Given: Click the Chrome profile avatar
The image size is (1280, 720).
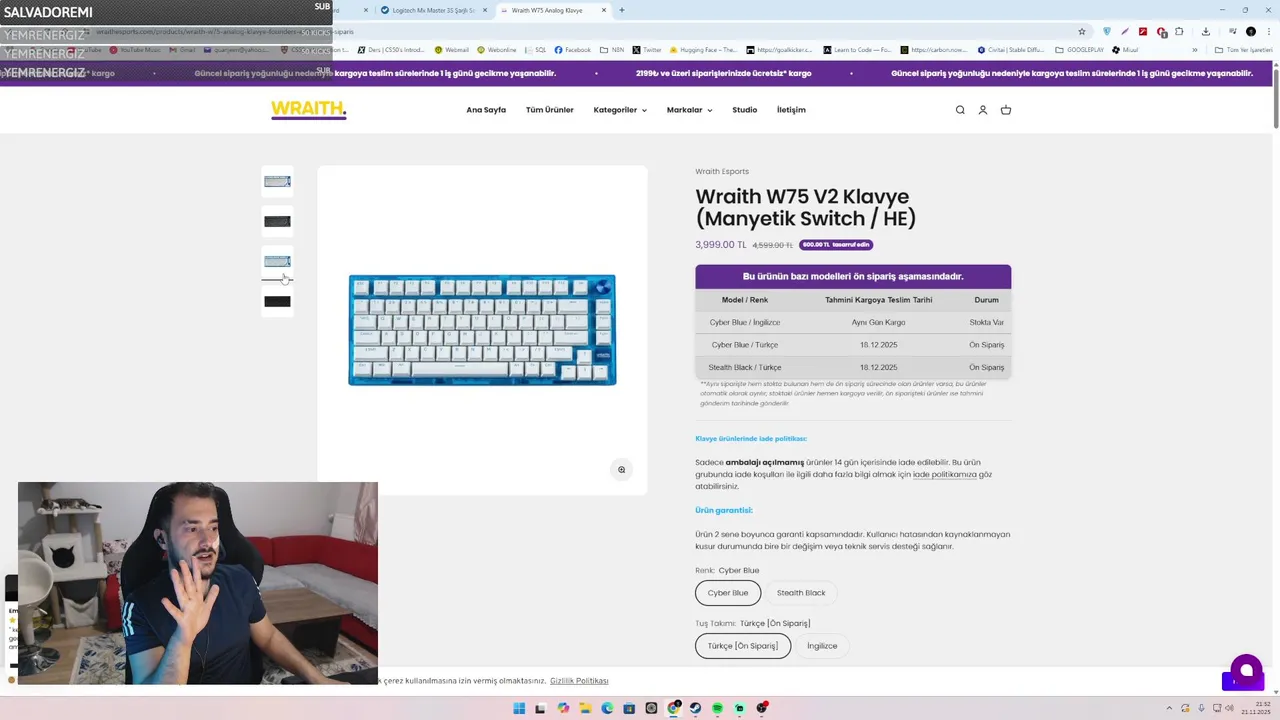Looking at the screenshot, I should point(1251,32).
